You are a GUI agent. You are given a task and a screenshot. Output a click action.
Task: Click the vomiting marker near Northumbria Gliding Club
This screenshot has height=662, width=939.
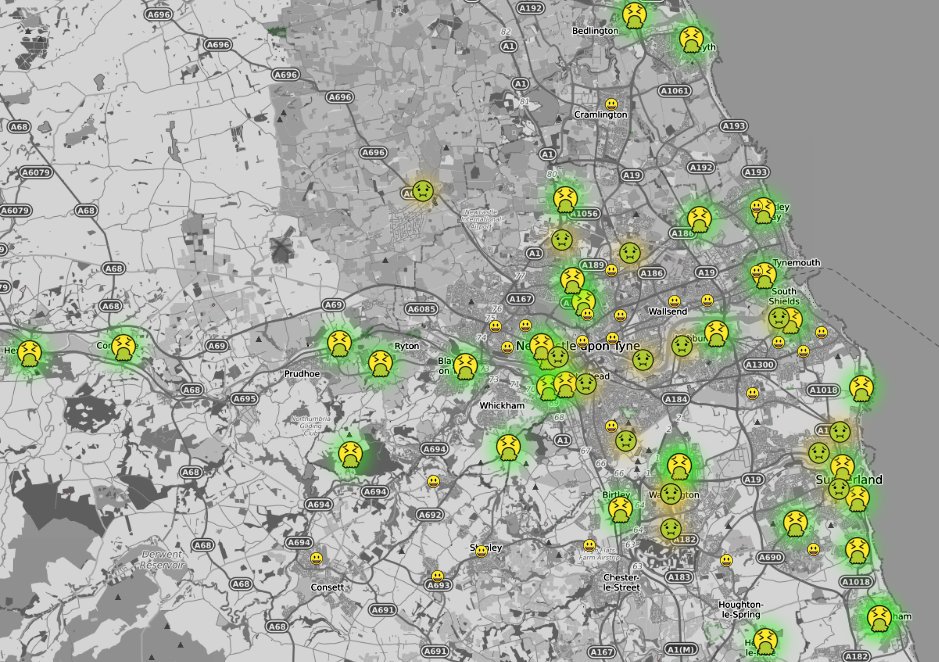click(x=349, y=455)
